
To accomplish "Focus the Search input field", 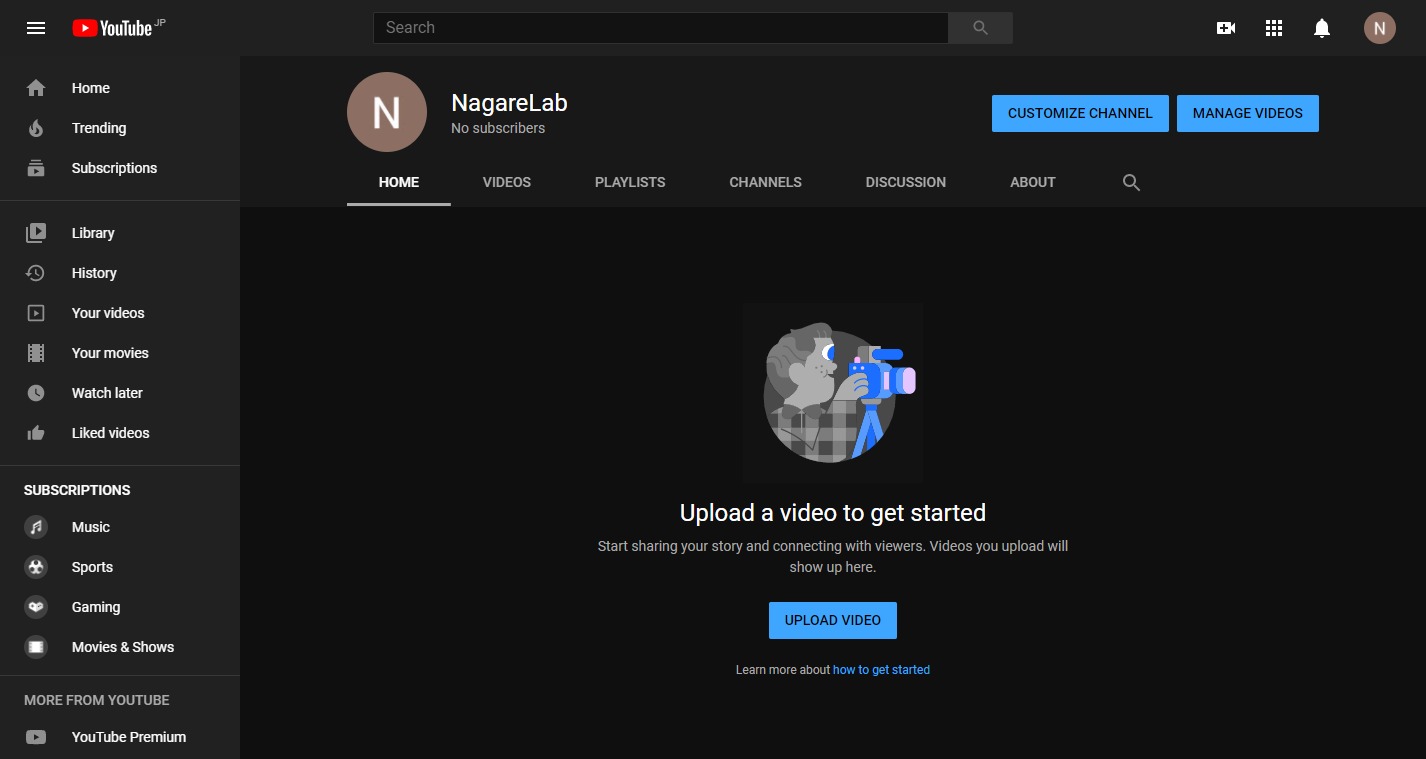I will pyautogui.click(x=660, y=28).
